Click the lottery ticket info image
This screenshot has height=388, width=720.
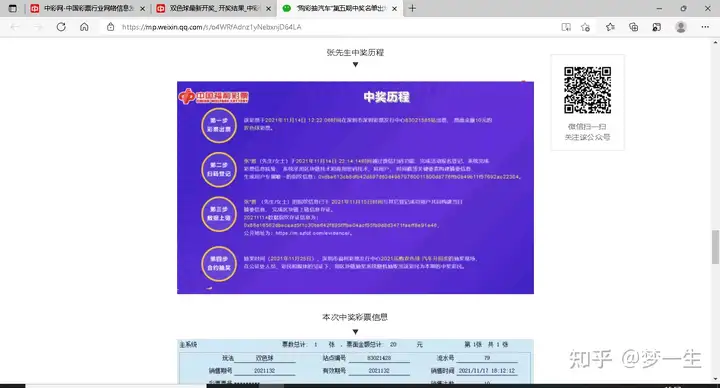355,361
